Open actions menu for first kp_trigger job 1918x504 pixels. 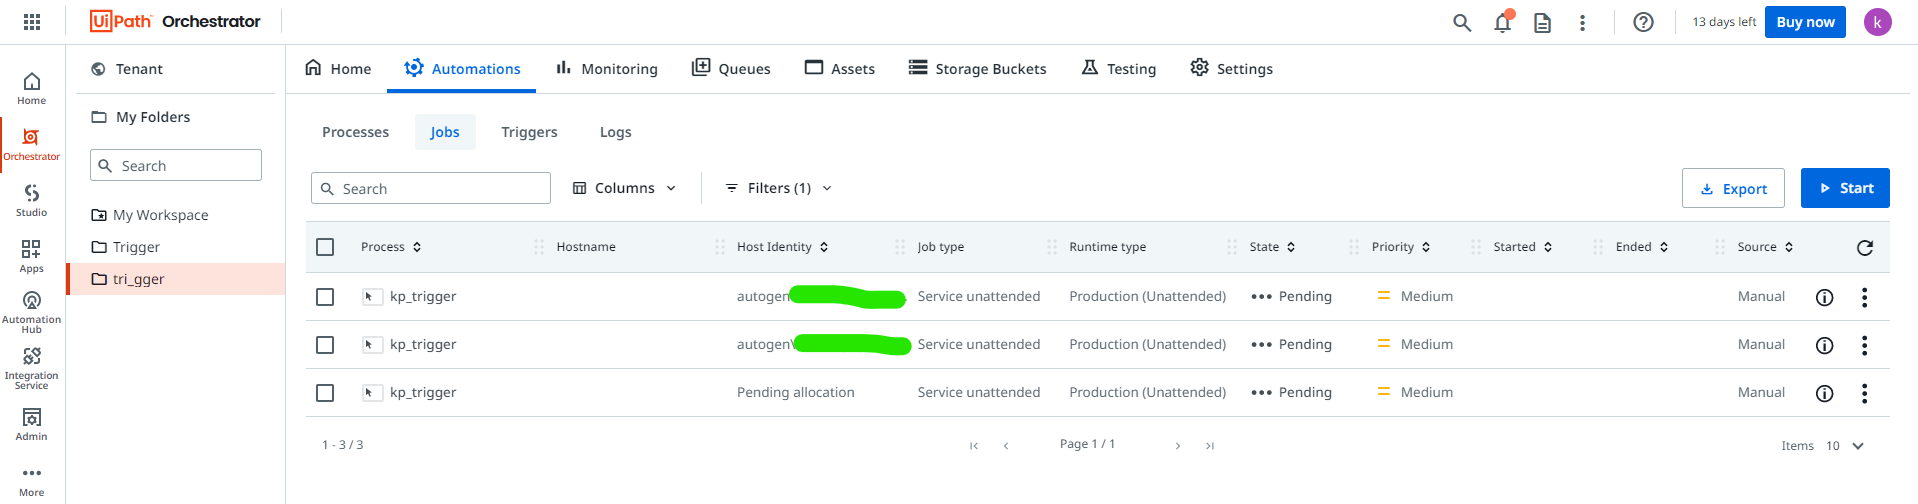click(1864, 297)
